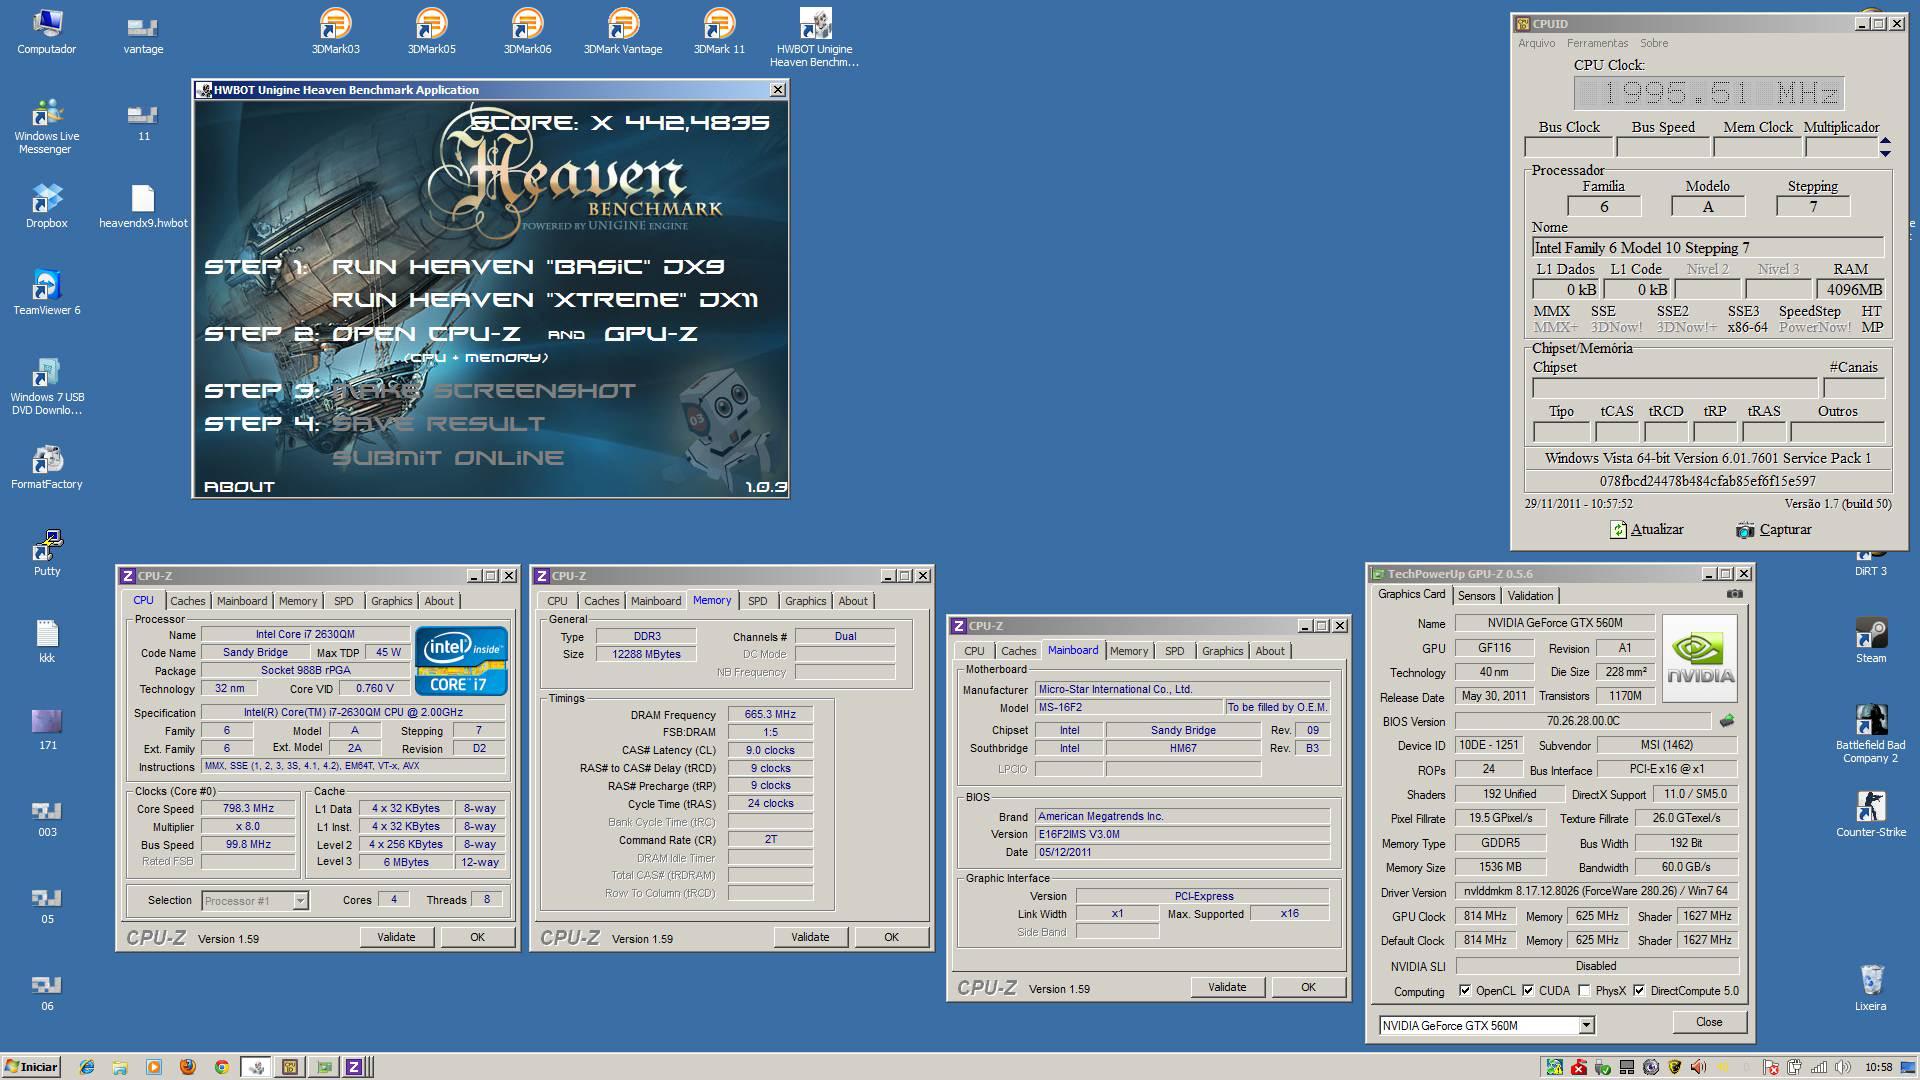The height and width of the screenshot is (1080, 1920).
Task: Click Validate in CPU tab window
Action: [x=396, y=937]
